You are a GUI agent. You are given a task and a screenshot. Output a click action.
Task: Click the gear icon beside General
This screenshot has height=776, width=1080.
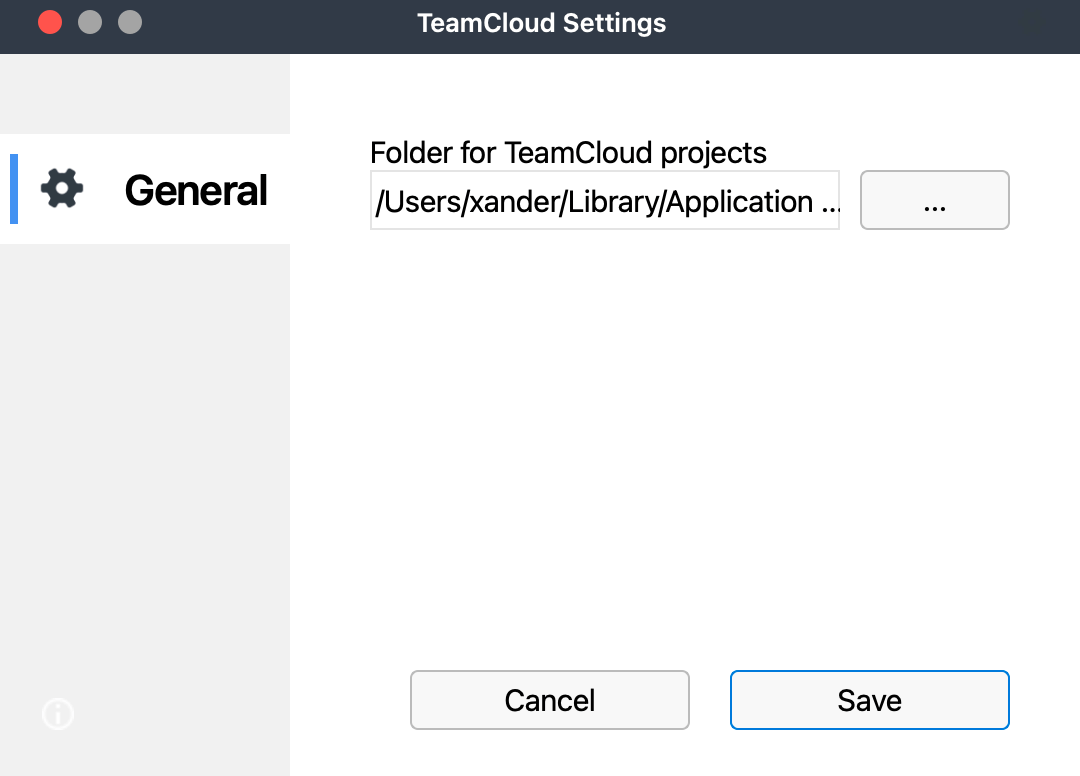click(62, 189)
